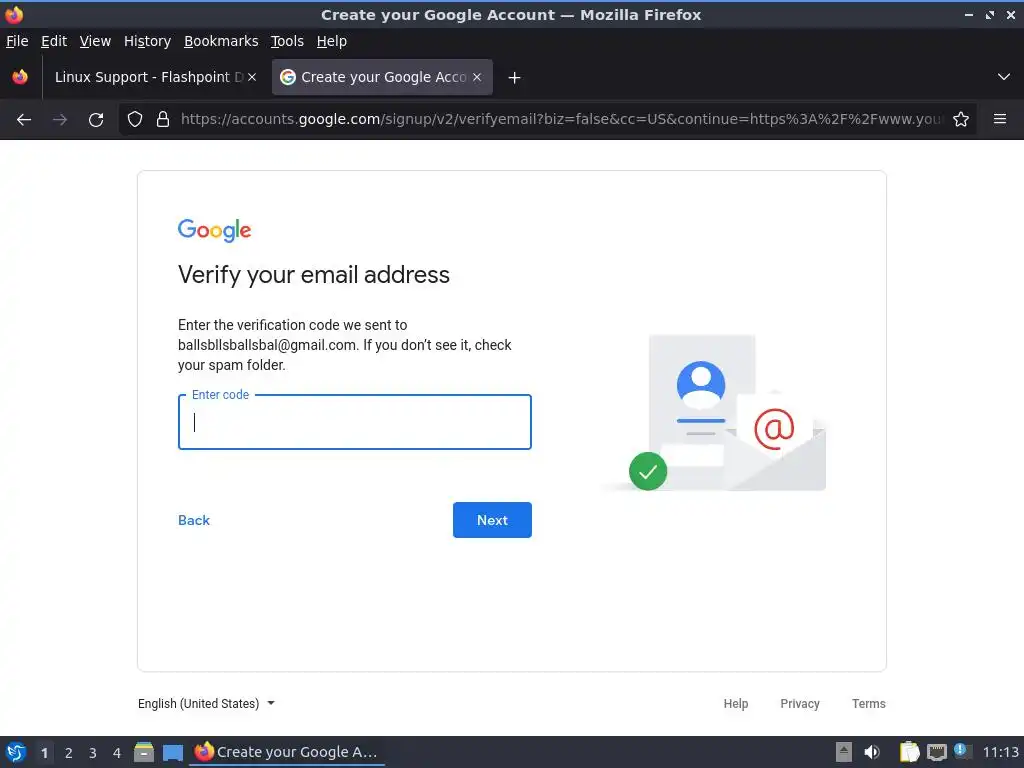Screen dimensions: 1024x768
Task: Open the removable media tray icon
Action: coord(844,752)
